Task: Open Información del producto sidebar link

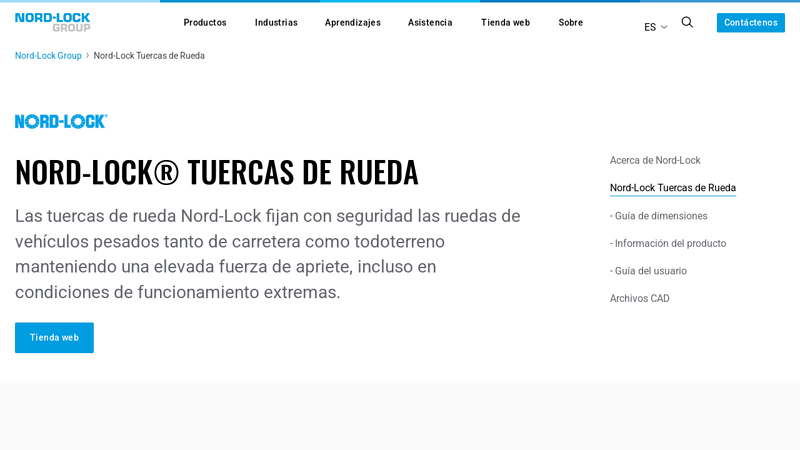Action: pos(668,243)
